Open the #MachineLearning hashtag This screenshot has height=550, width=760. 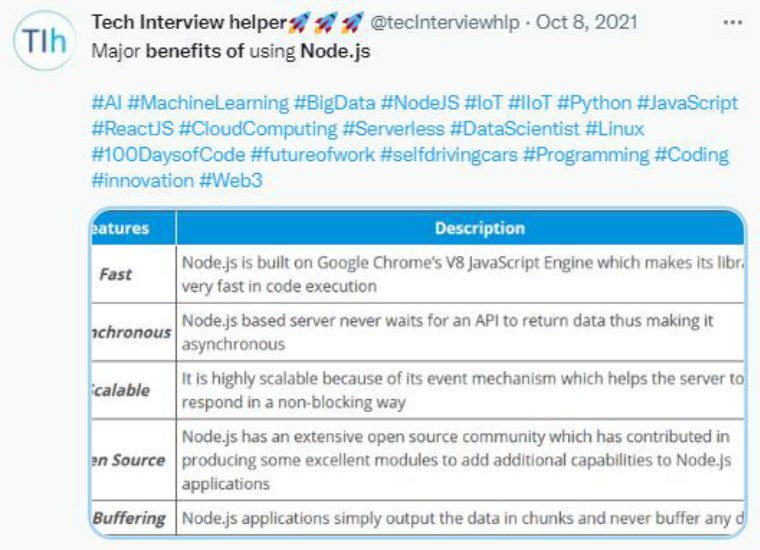[x=208, y=103]
